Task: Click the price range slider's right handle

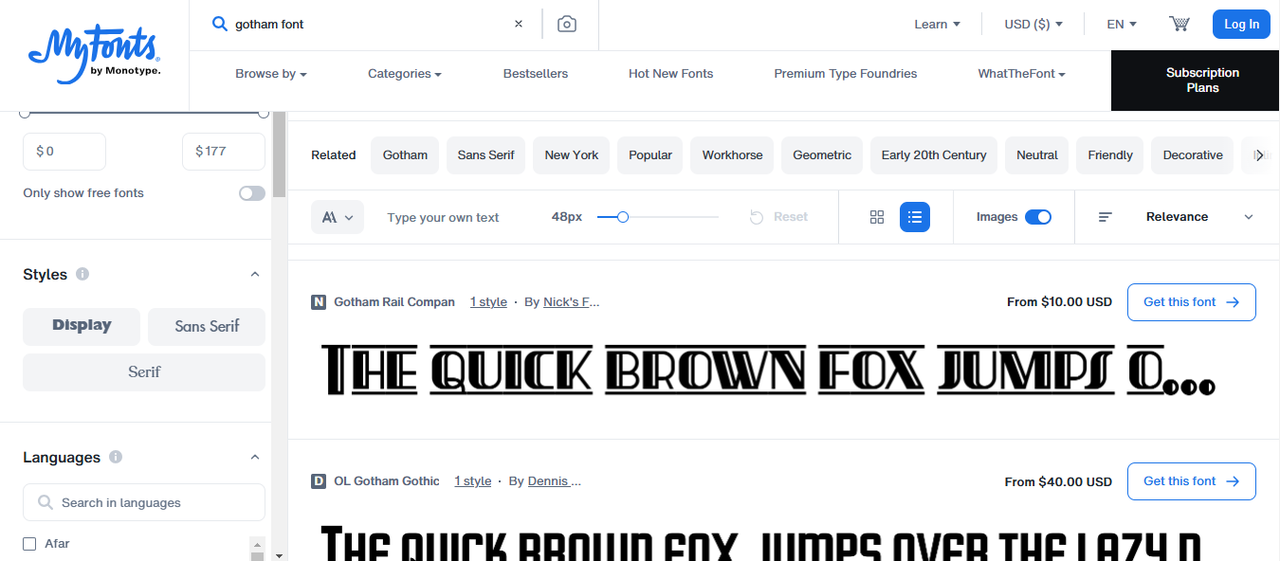Action: pos(264,113)
